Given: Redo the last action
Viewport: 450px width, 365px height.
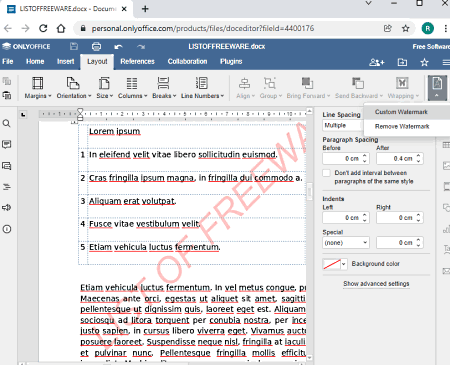Looking at the screenshot, I should point(141,47).
